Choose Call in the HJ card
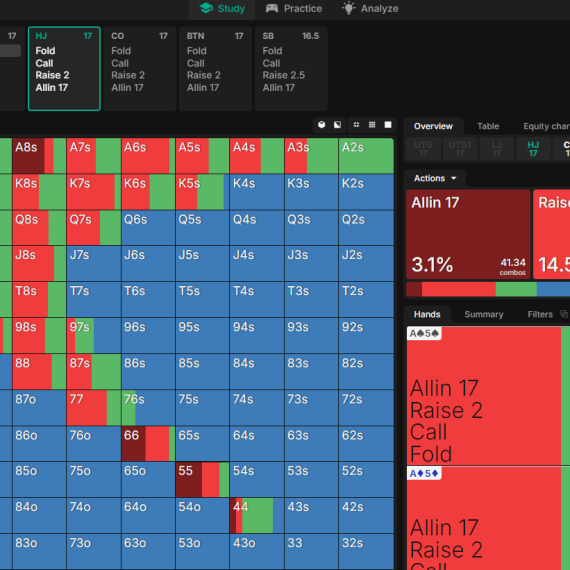The height and width of the screenshot is (570, 570). click(x=44, y=63)
